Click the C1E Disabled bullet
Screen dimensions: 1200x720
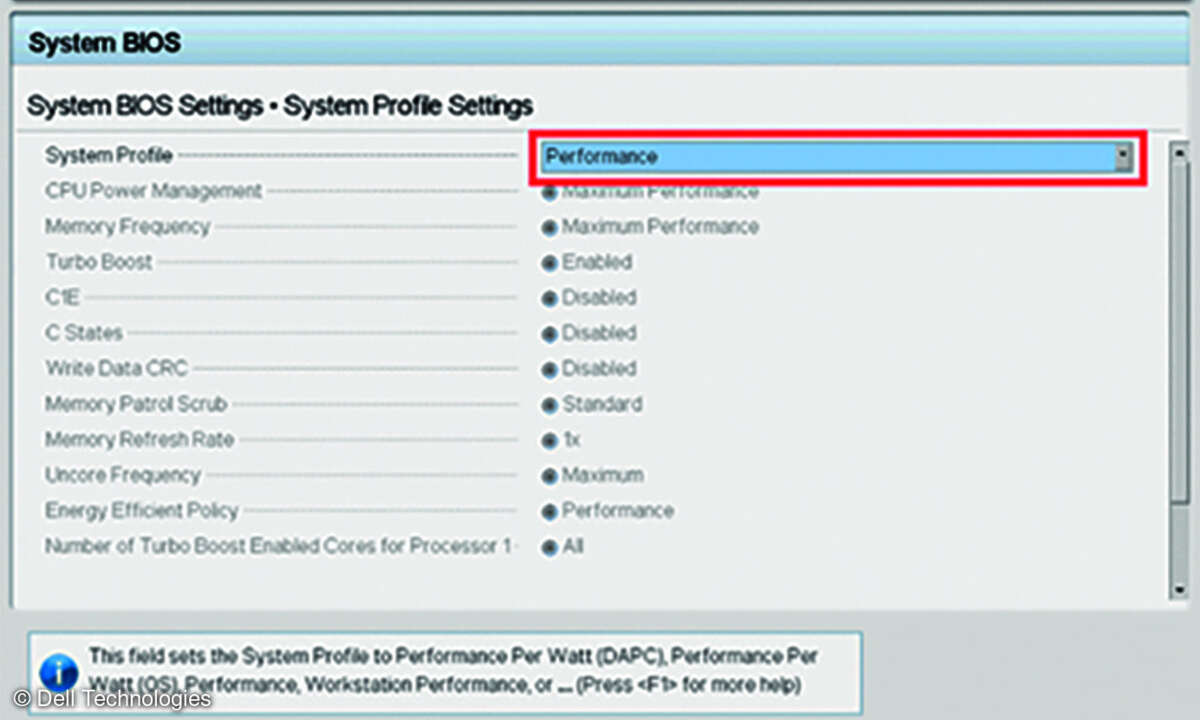tap(549, 298)
